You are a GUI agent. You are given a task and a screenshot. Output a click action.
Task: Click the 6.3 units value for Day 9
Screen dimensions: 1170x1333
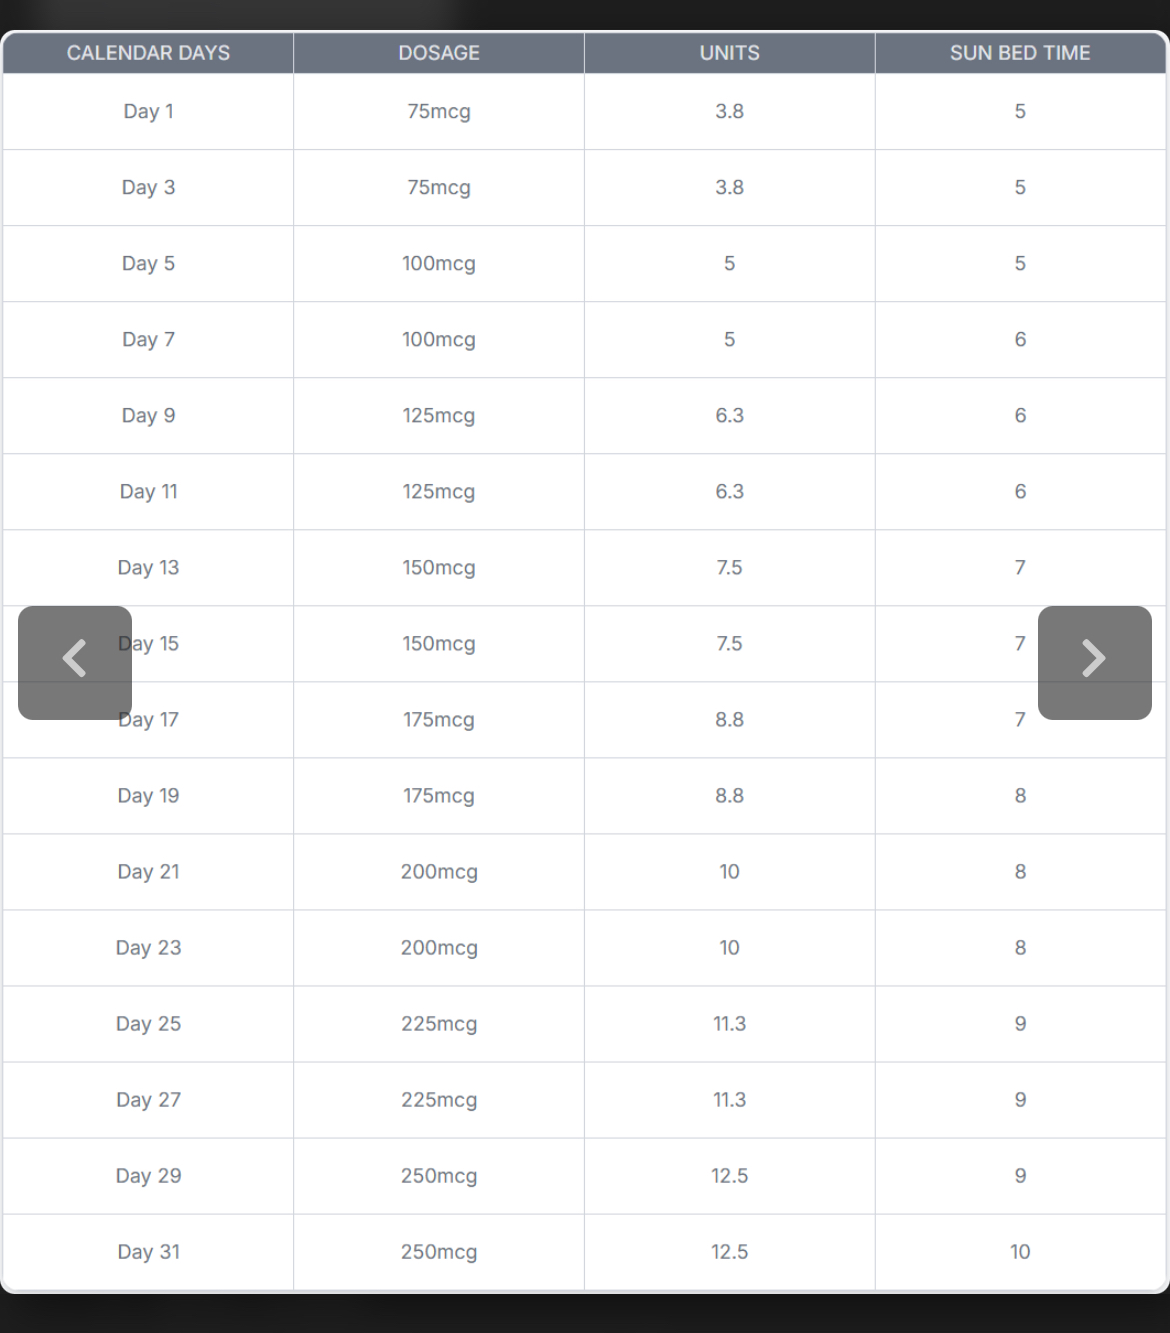[729, 415]
